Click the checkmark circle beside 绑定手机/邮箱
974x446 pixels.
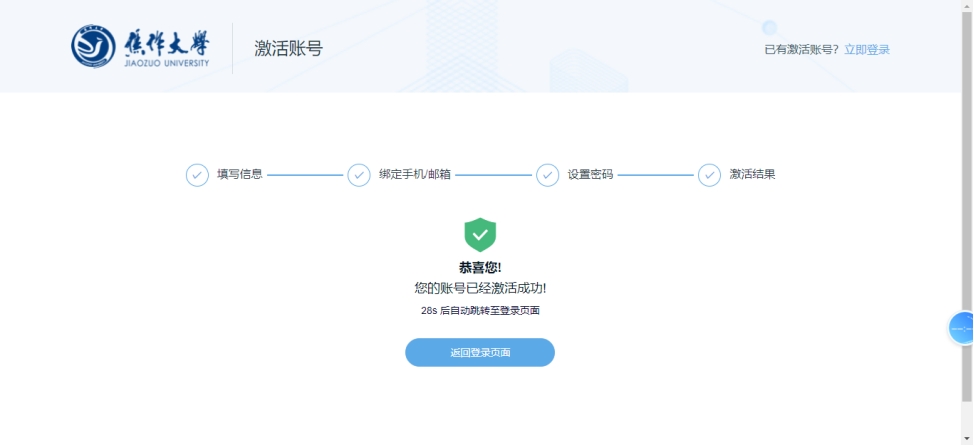point(359,175)
